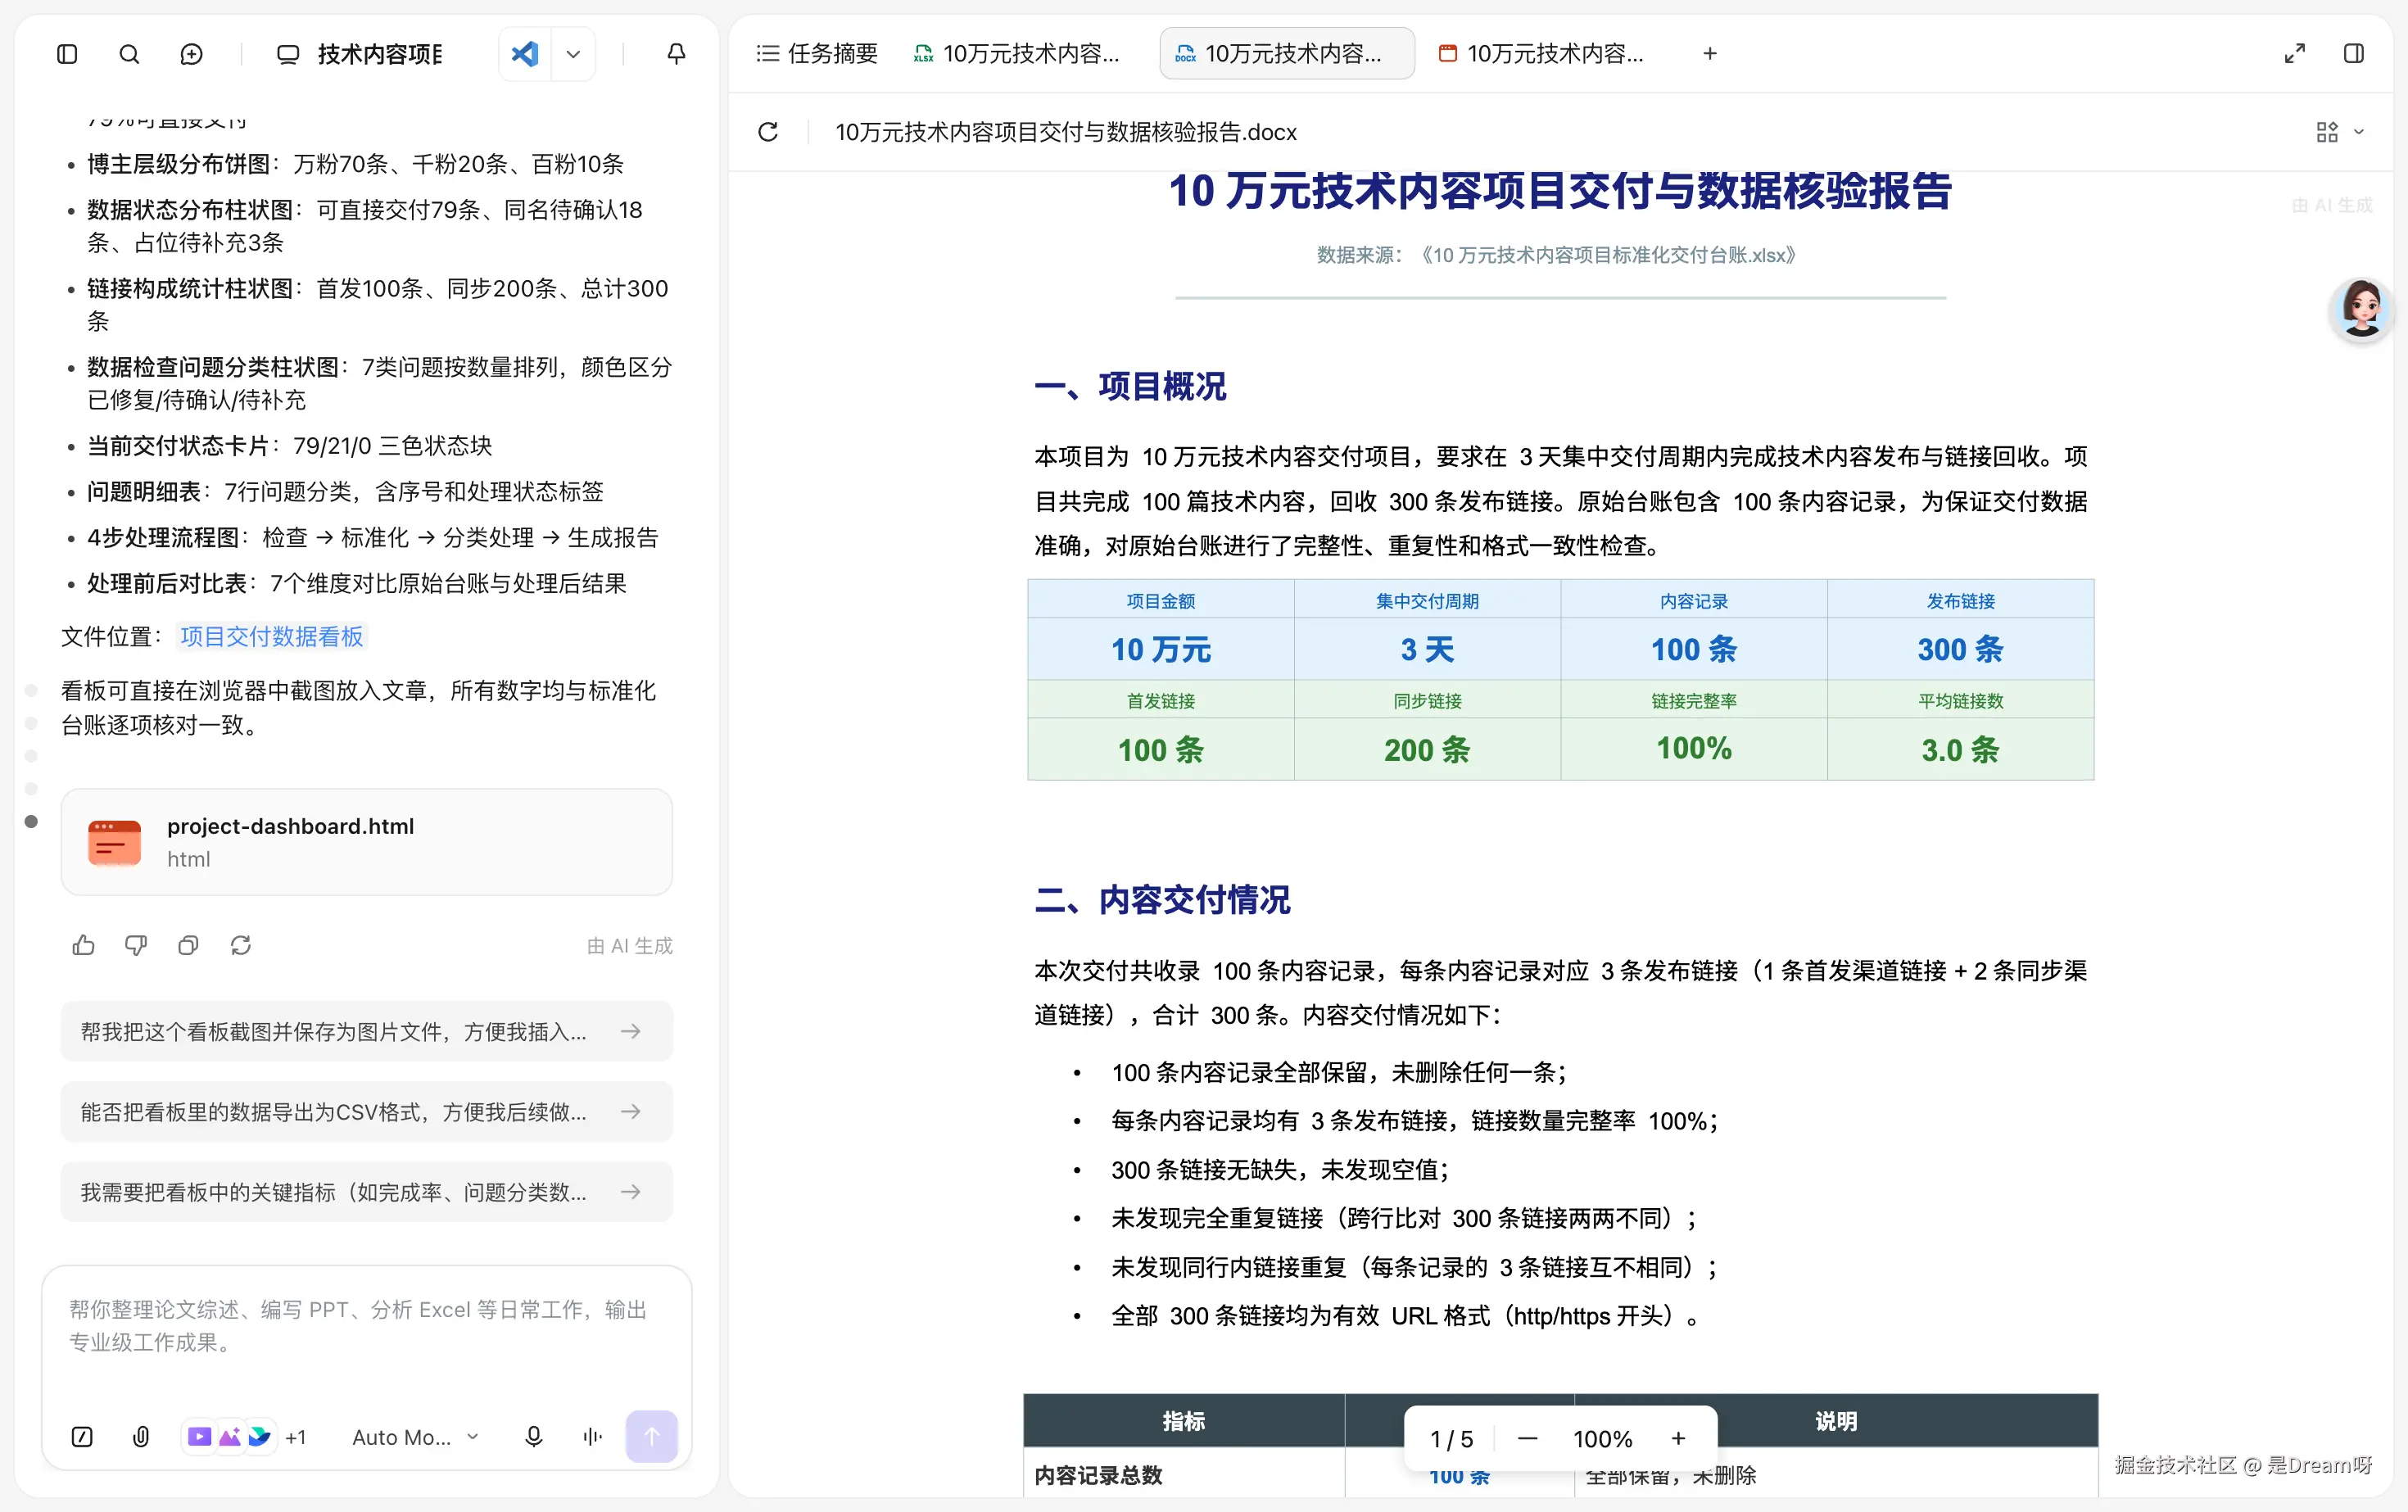Viewport: 2408px width, 1512px height.
Task: Send message with the up arrow button
Action: click(x=651, y=1437)
